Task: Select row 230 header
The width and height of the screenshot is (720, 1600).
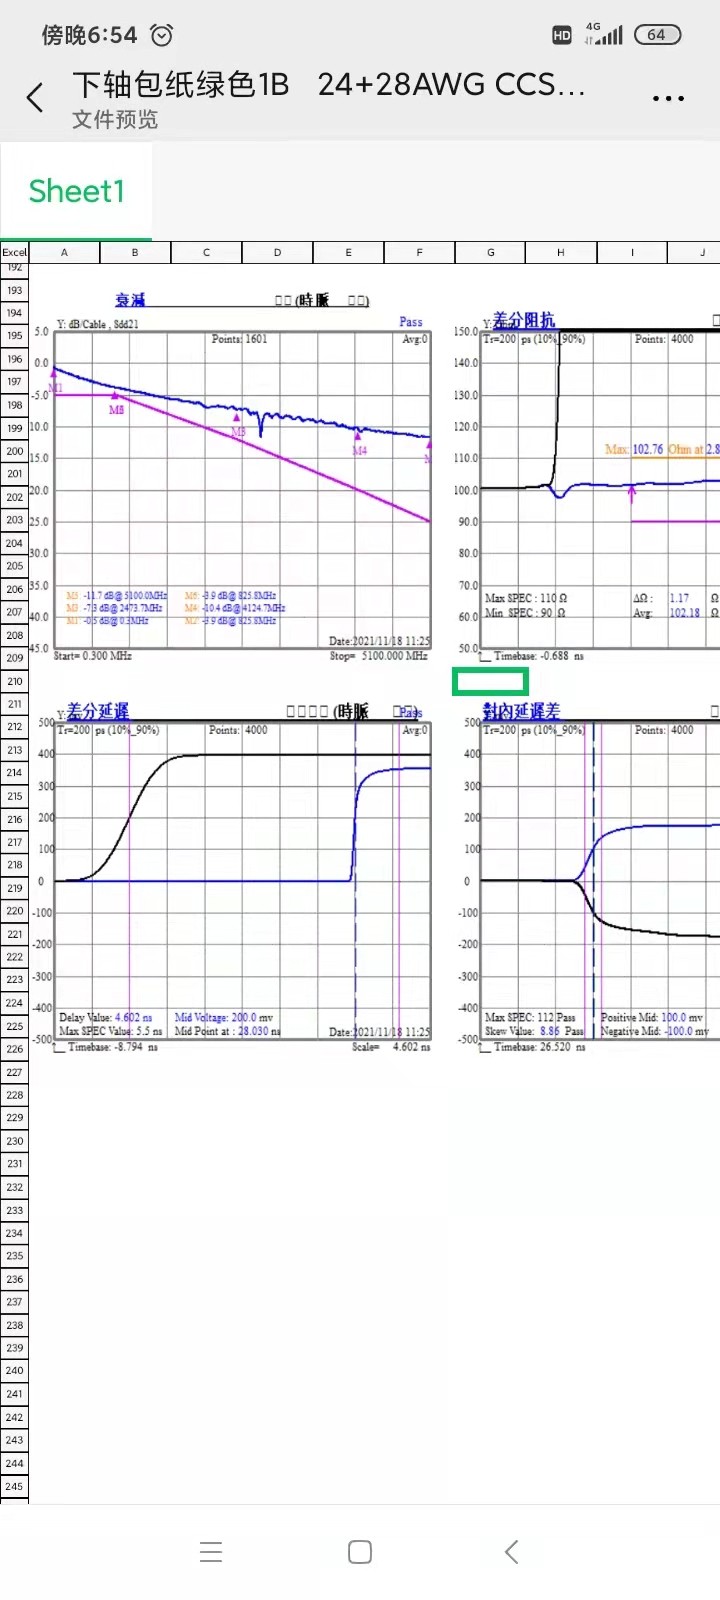Action: pyautogui.click(x=14, y=1141)
